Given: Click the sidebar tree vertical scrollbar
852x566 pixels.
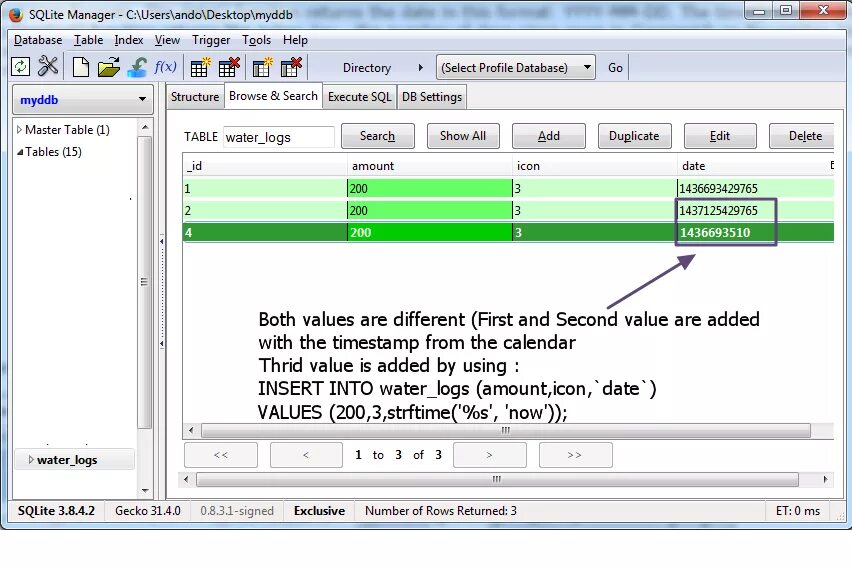Looking at the screenshot, I should click(x=145, y=282).
